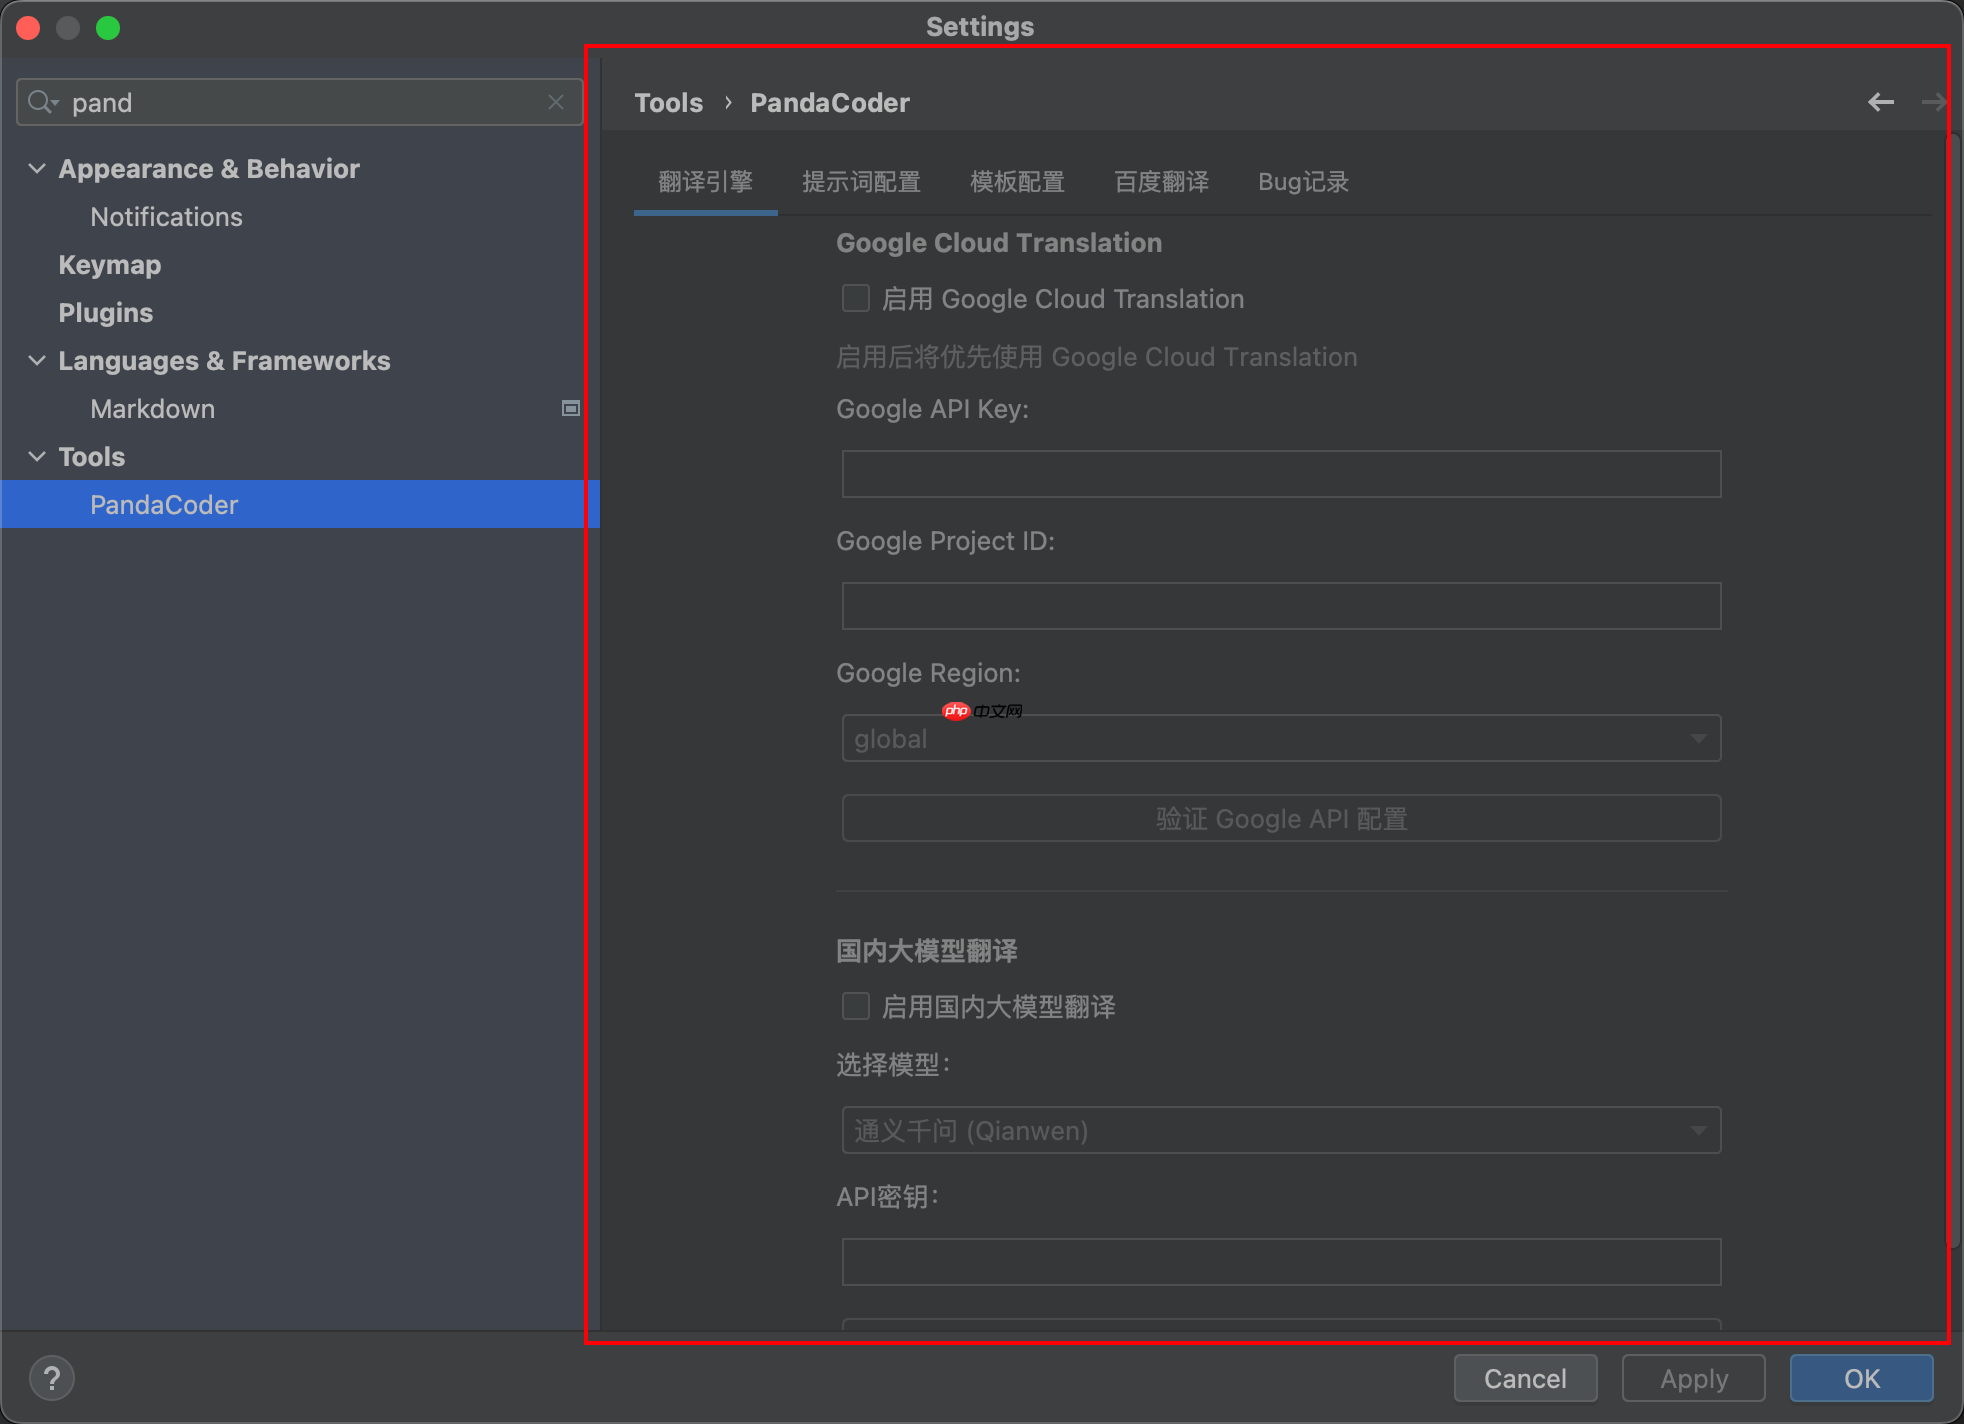
Task: Collapse the Appearance & Behavior section
Action: coord(36,168)
